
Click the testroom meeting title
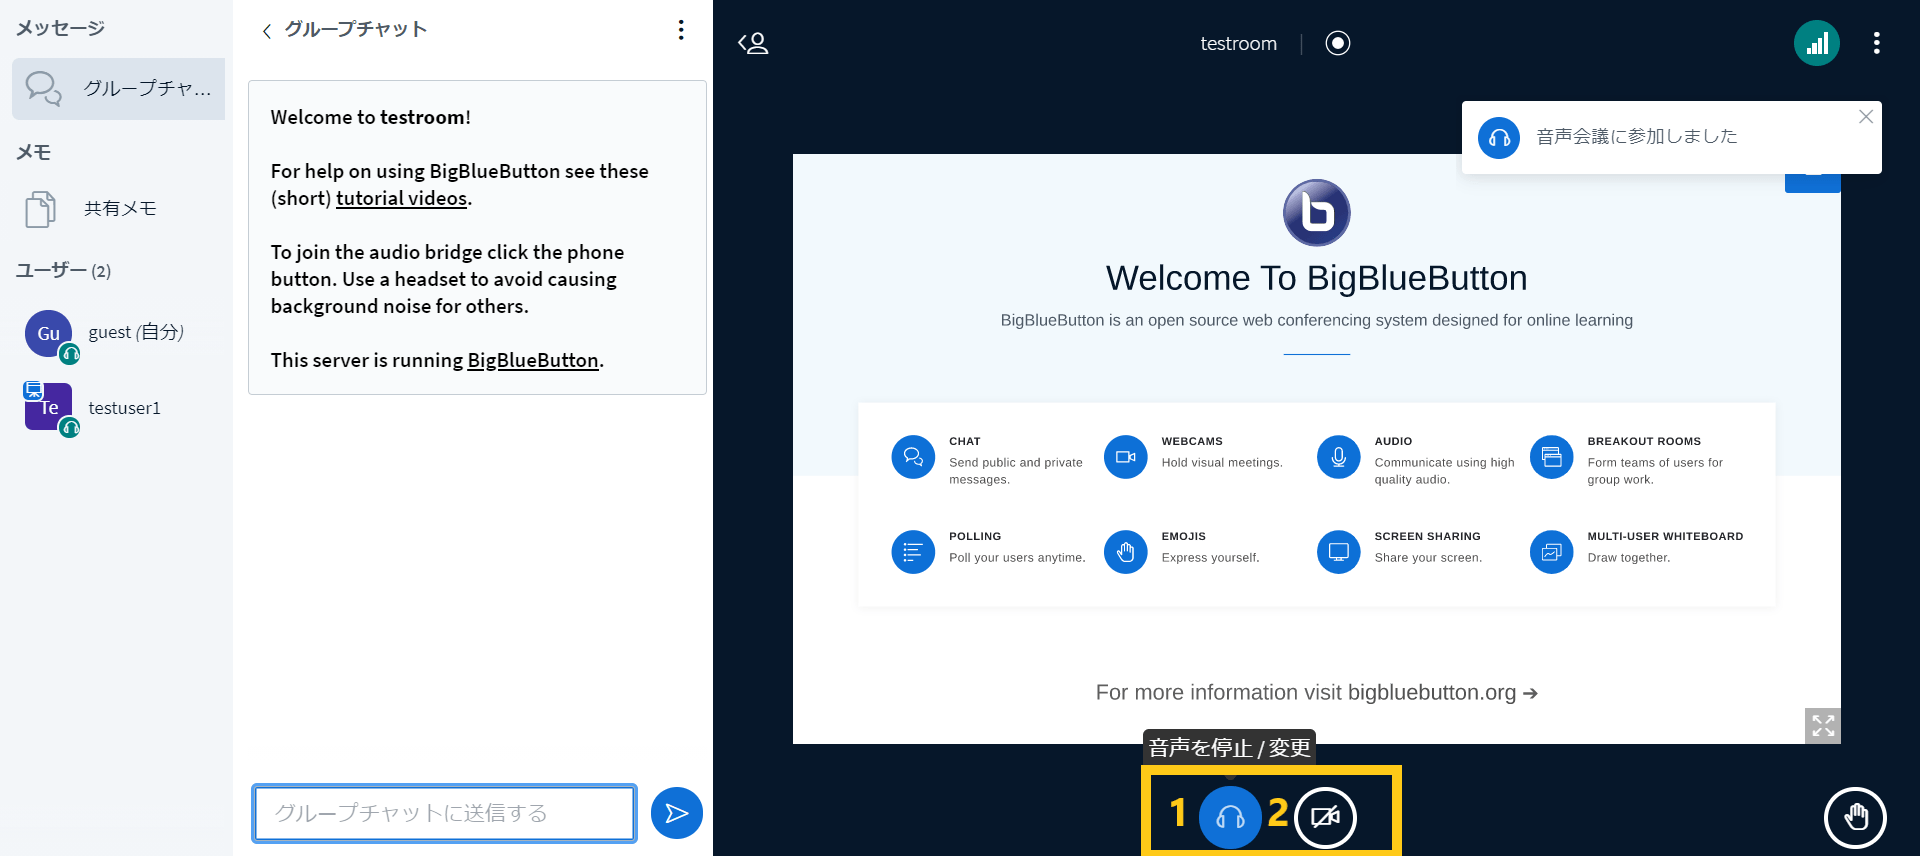click(x=1238, y=43)
